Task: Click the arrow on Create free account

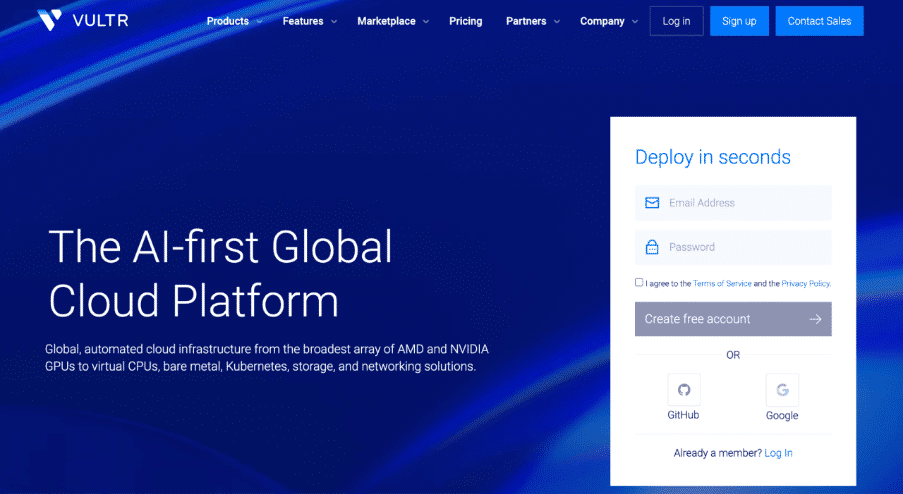Action: point(815,319)
